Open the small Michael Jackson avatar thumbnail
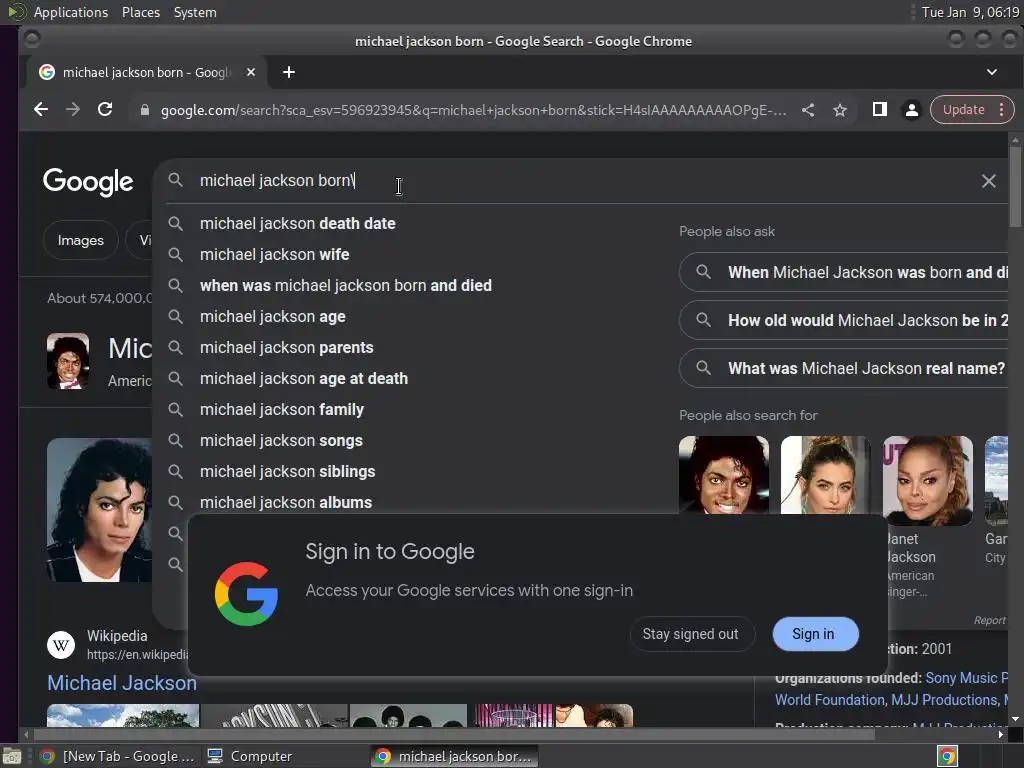The image size is (1024, 768). click(68, 361)
